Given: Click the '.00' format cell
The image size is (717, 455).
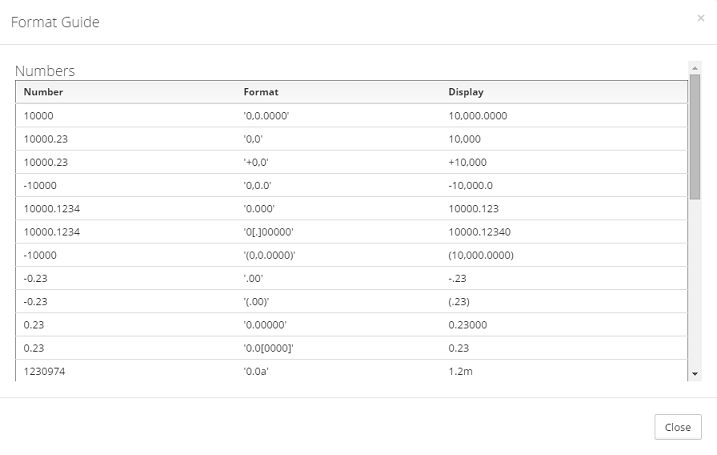Looking at the screenshot, I should (x=253, y=278).
